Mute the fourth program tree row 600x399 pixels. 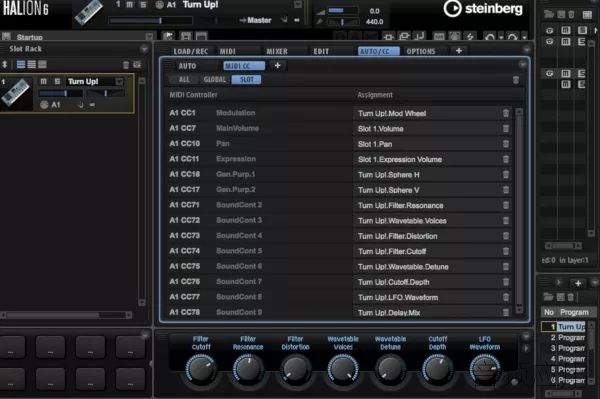point(566,84)
